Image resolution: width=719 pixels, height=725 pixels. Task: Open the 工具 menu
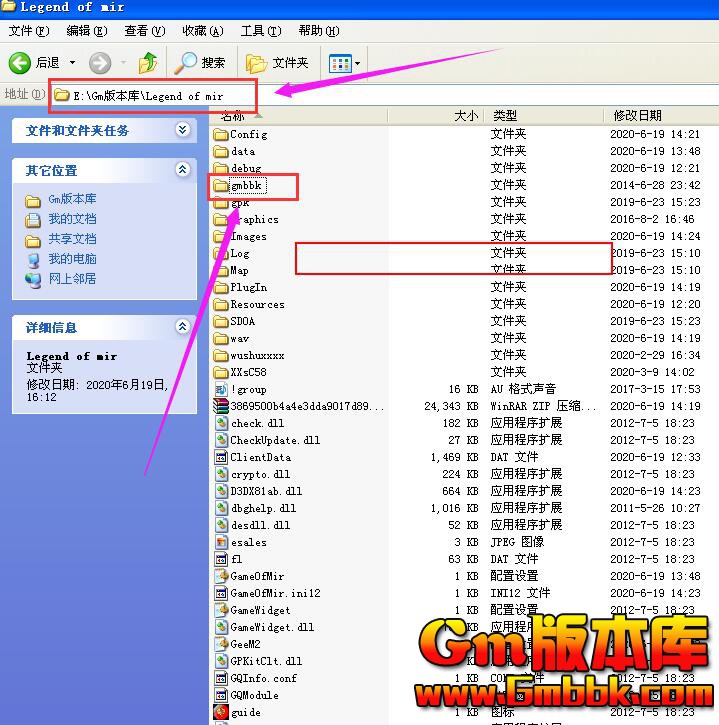260,31
